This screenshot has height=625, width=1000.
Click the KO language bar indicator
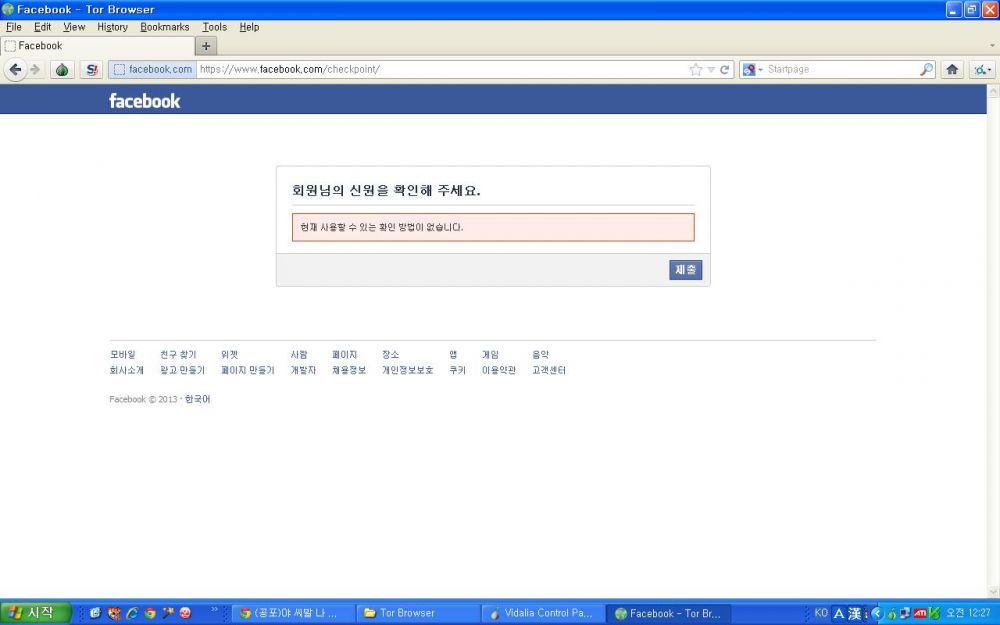(821, 613)
